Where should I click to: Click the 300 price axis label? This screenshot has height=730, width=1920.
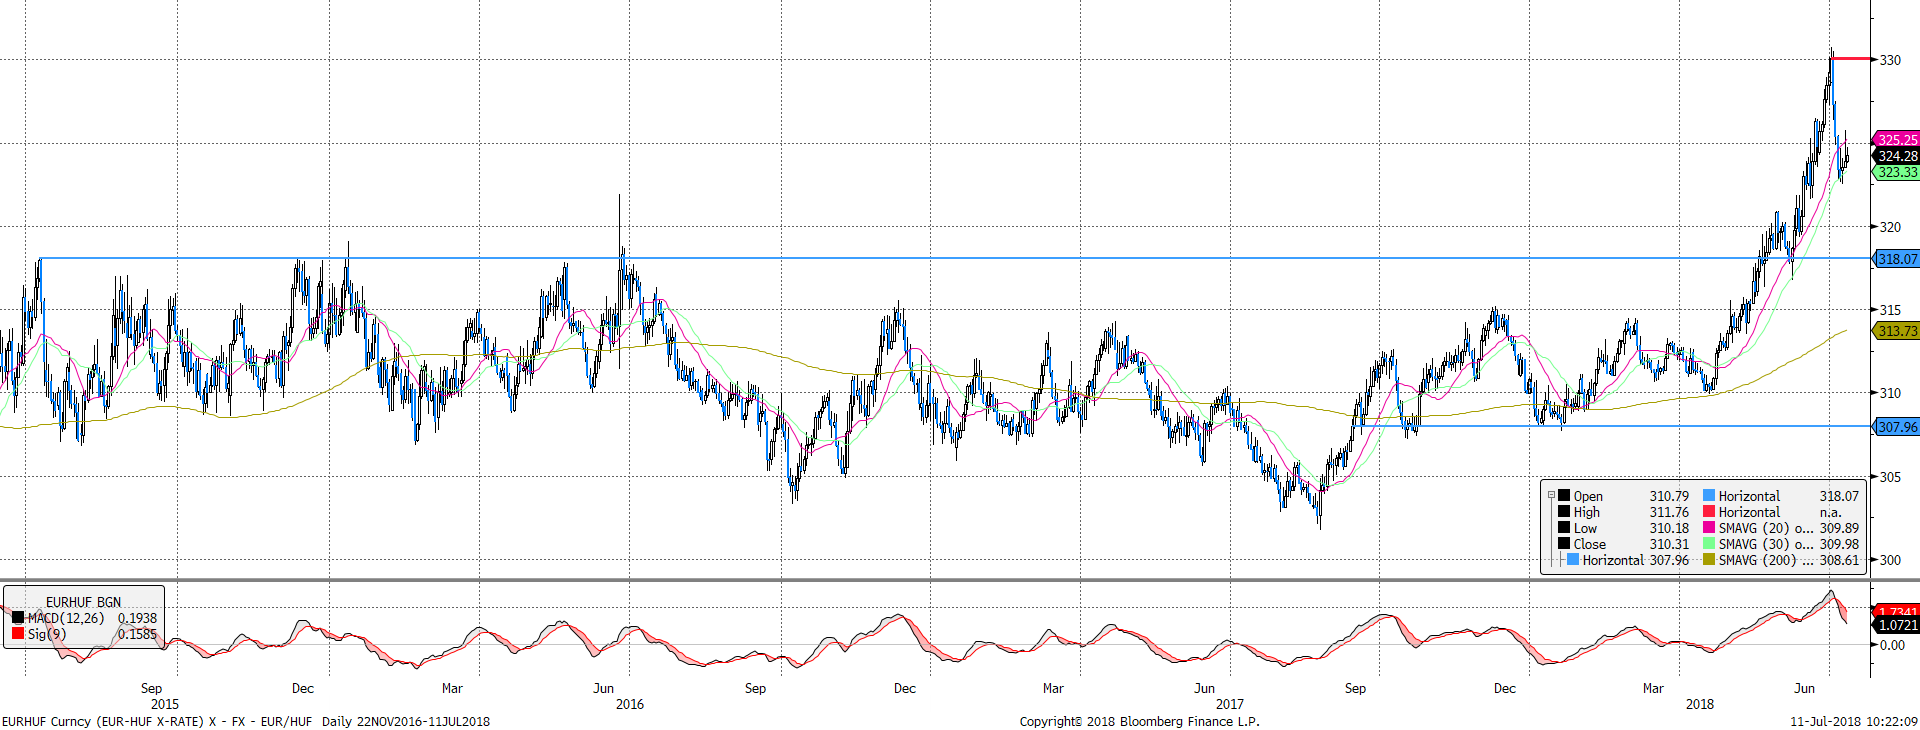coord(1890,560)
